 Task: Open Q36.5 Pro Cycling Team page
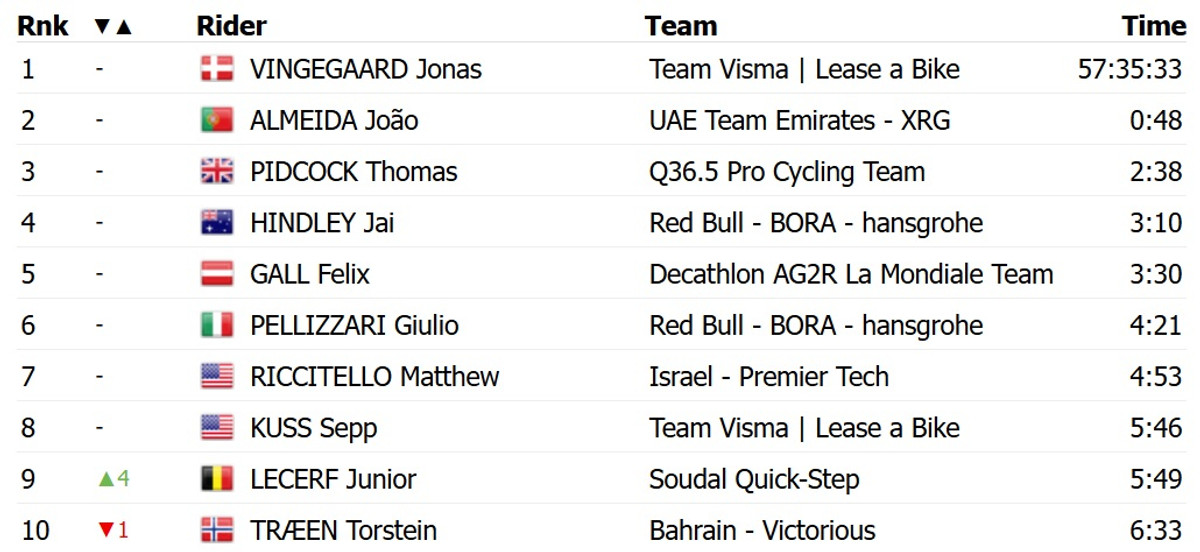click(x=786, y=172)
